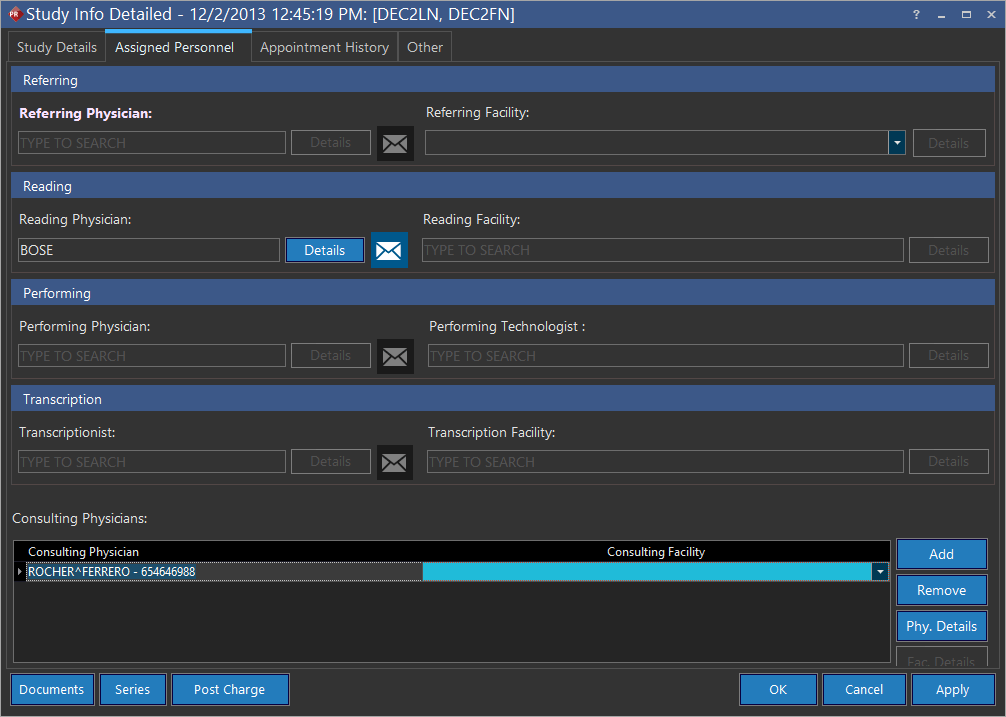
Task: Open Phy. Details for consulting physician
Action: tap(941, 626)
